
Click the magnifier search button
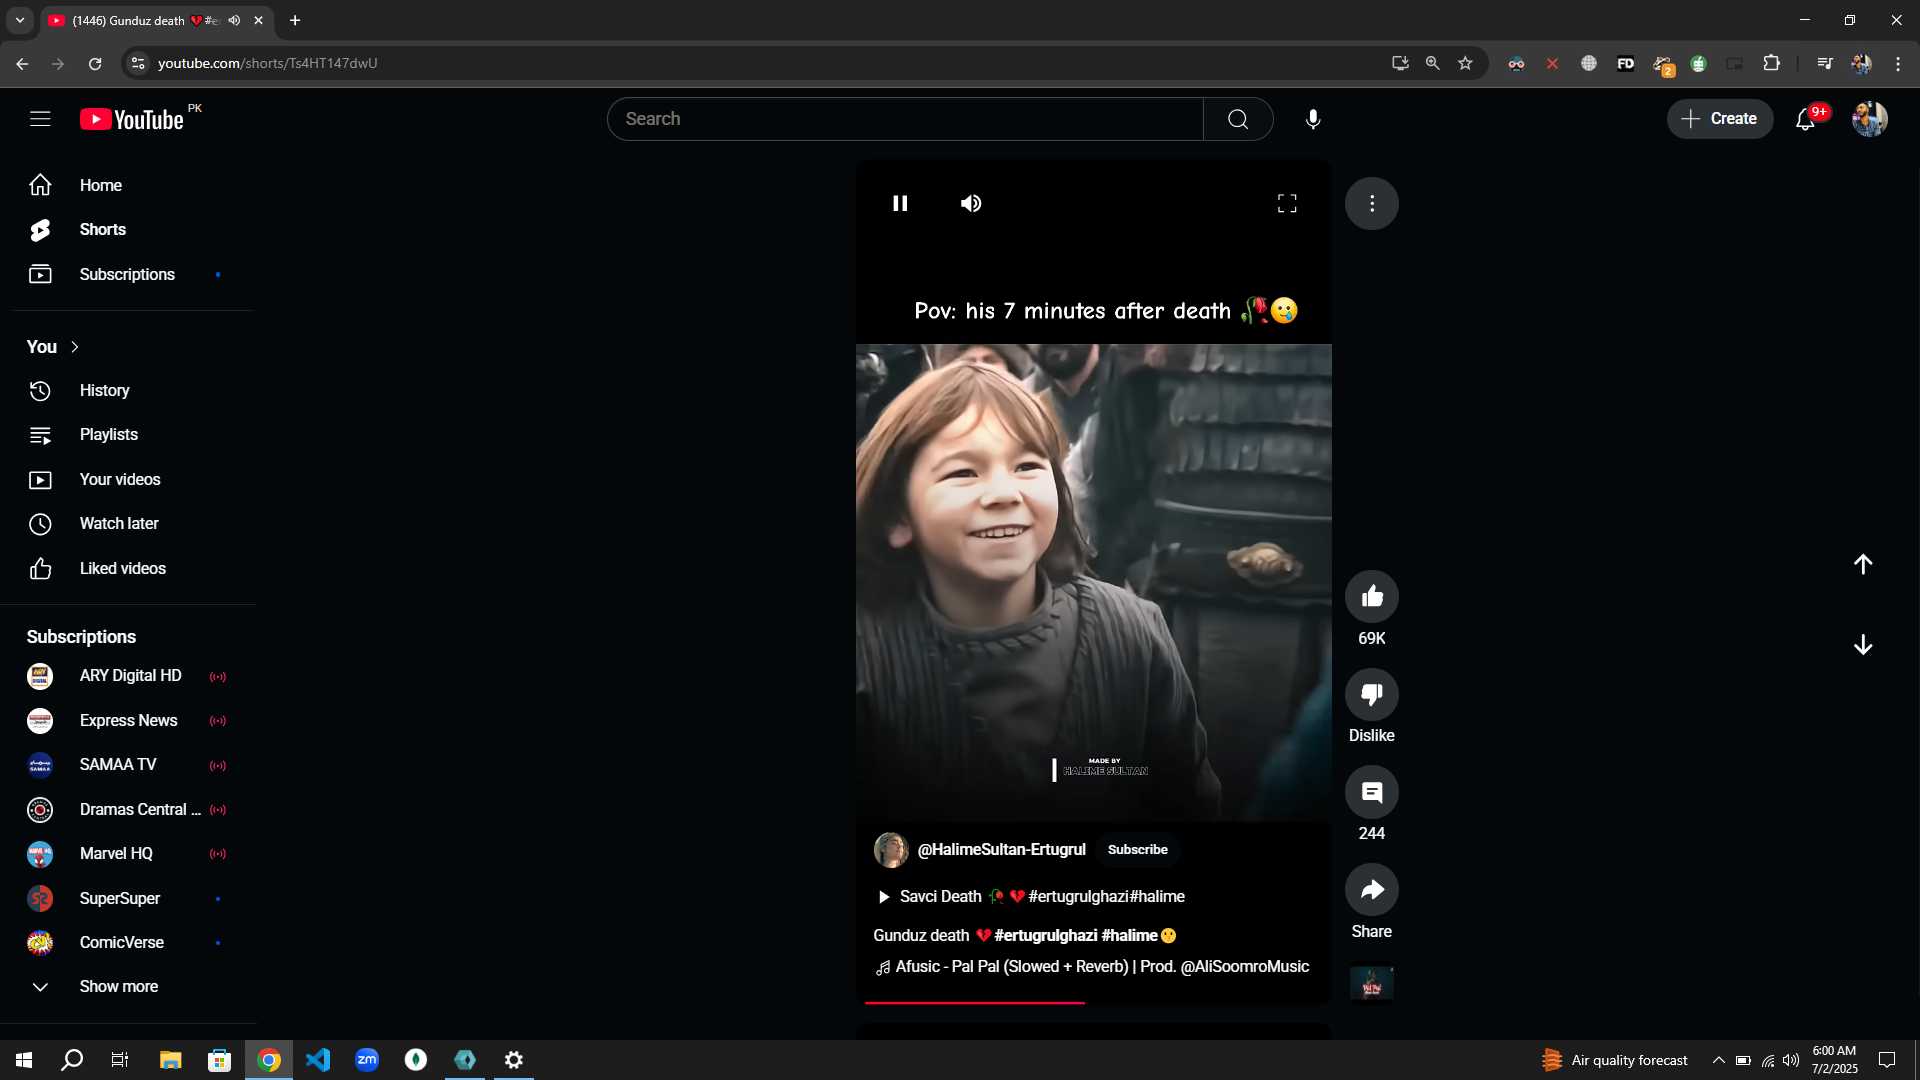[x=1238, y=119]
